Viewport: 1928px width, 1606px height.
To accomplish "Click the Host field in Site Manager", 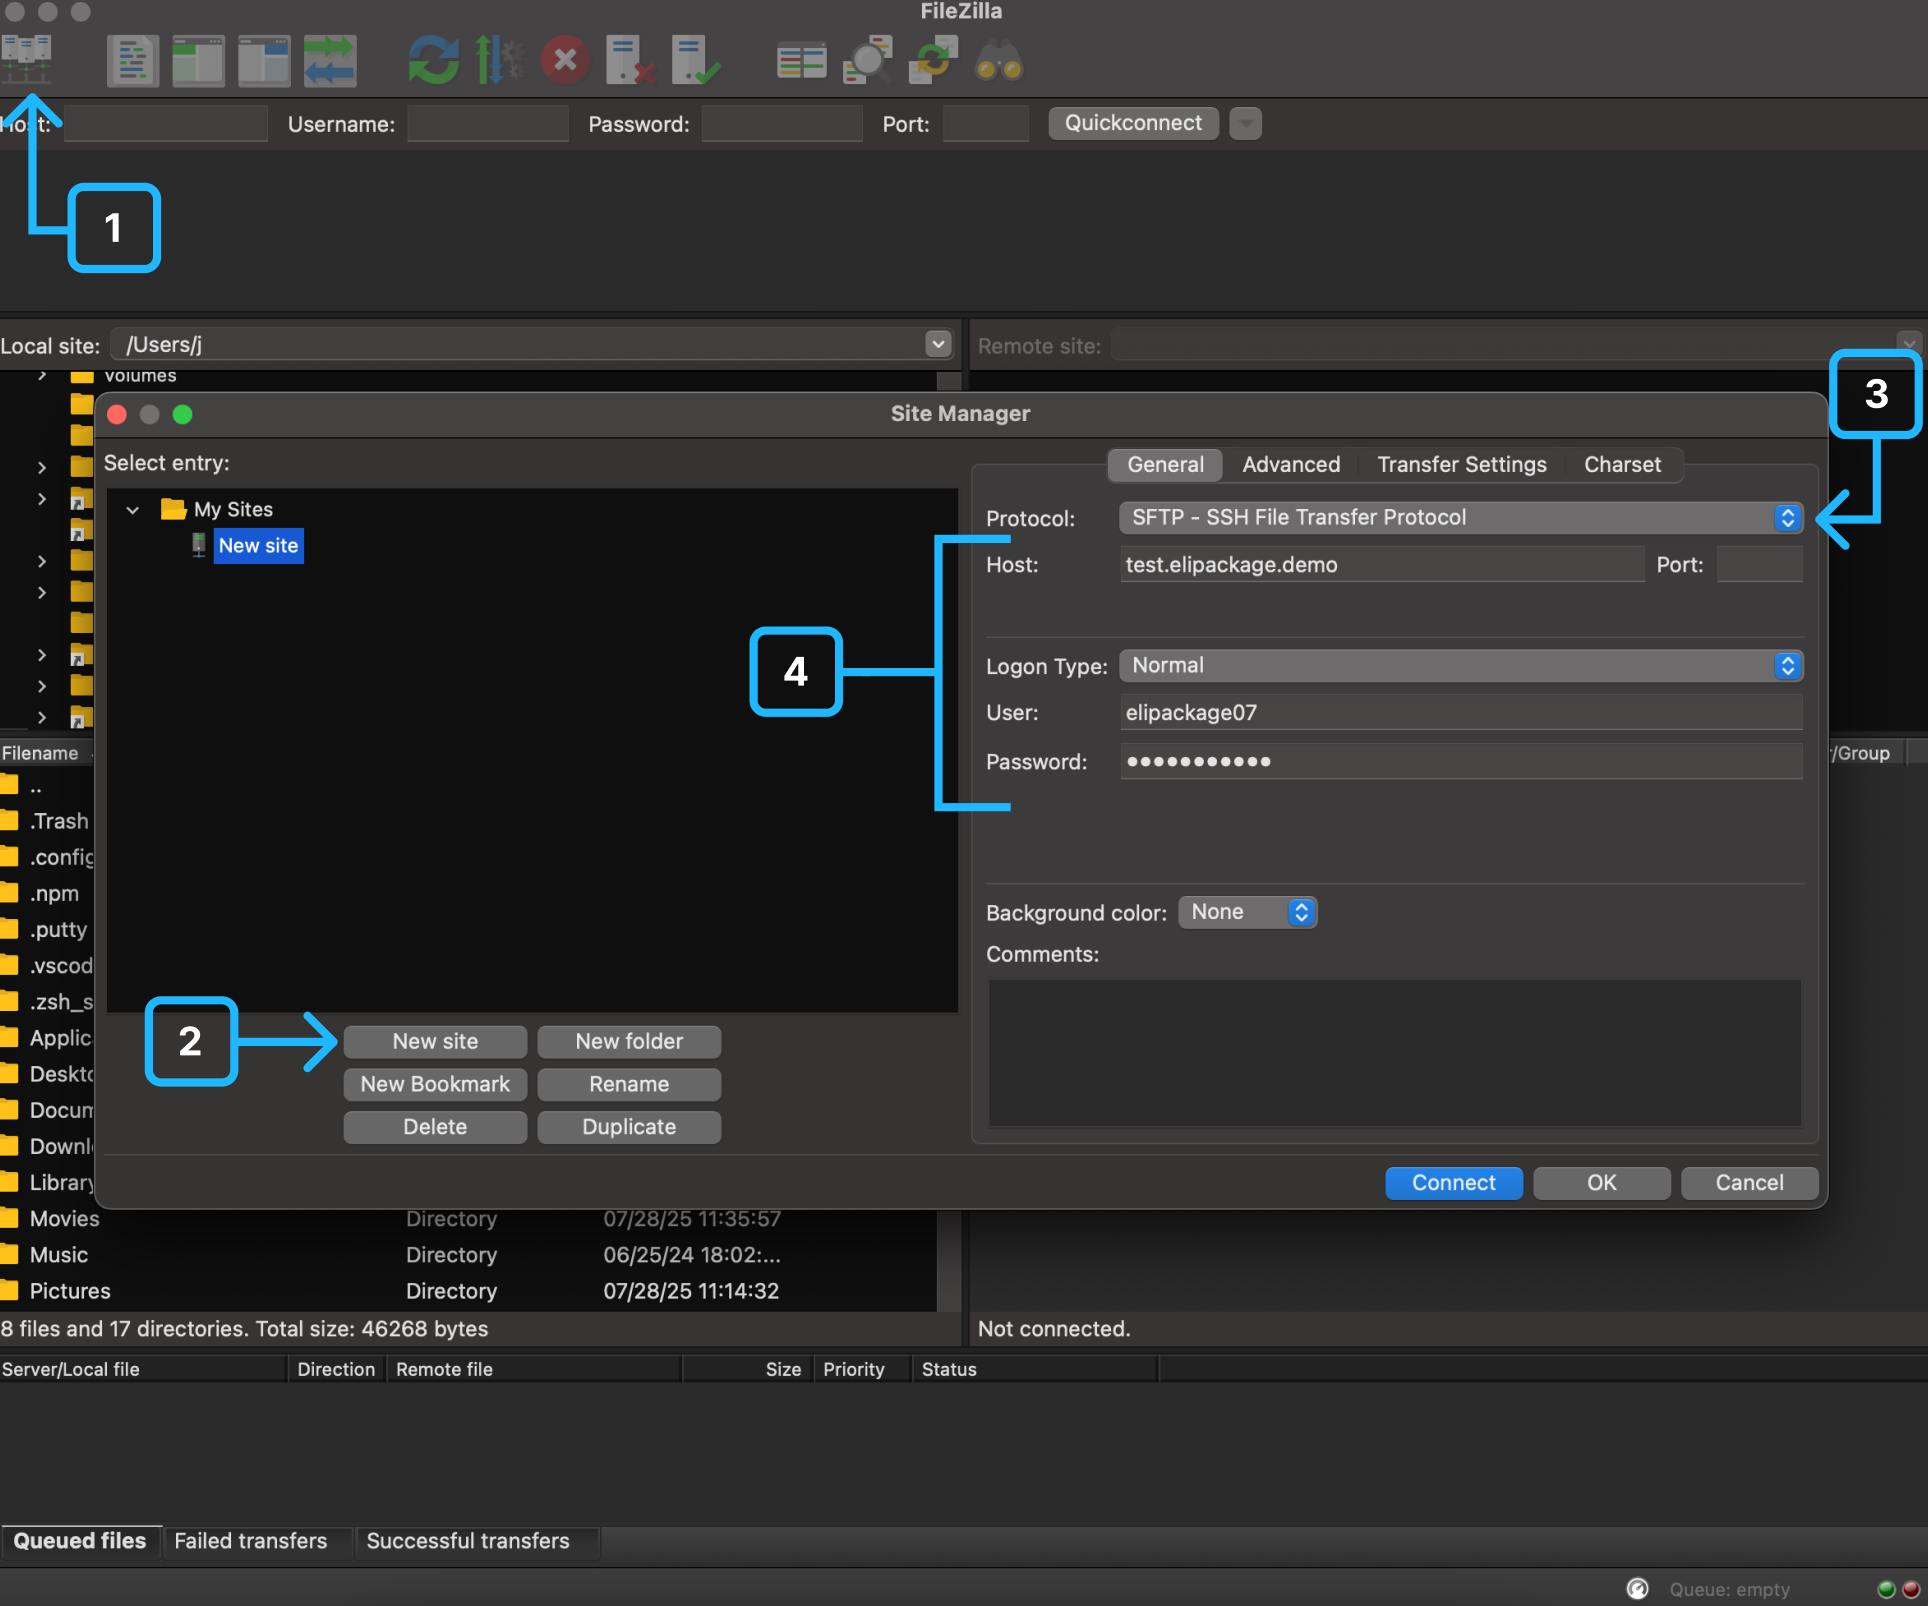I will pyautogui.click(x=1380, y=565).
